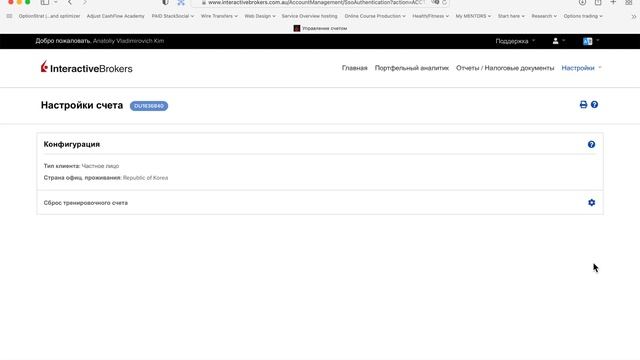Open help next to the print icon

pyautogui.click(x=594, y=105)
